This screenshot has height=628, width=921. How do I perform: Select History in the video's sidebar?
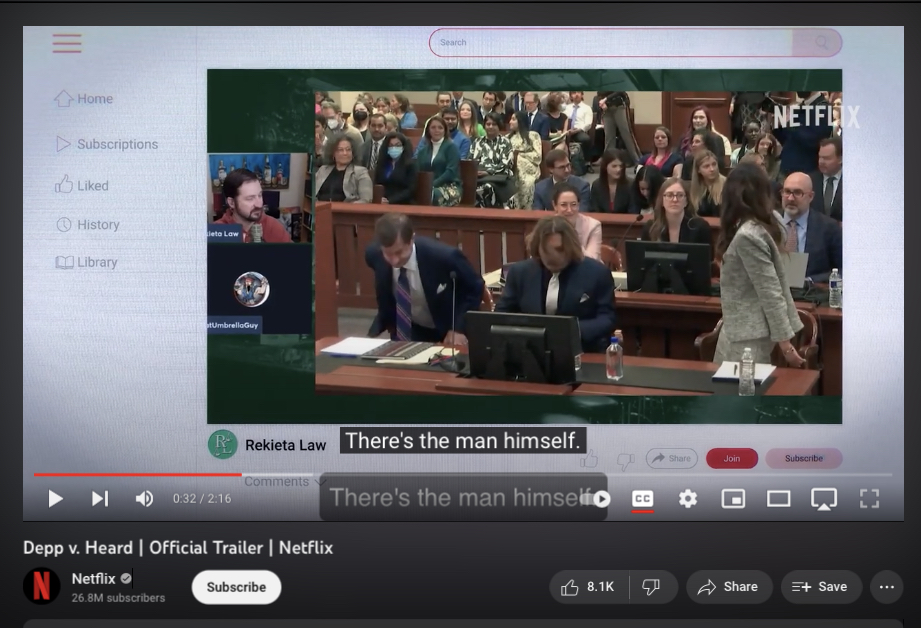coord(88,224)
